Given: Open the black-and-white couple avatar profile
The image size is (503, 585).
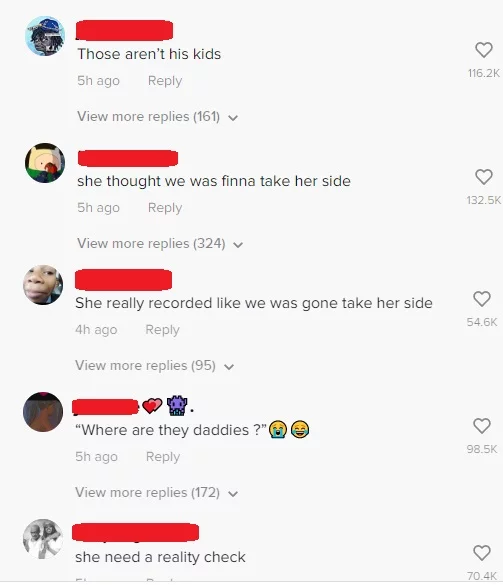Looking at the screenshot, I should 43,538.
